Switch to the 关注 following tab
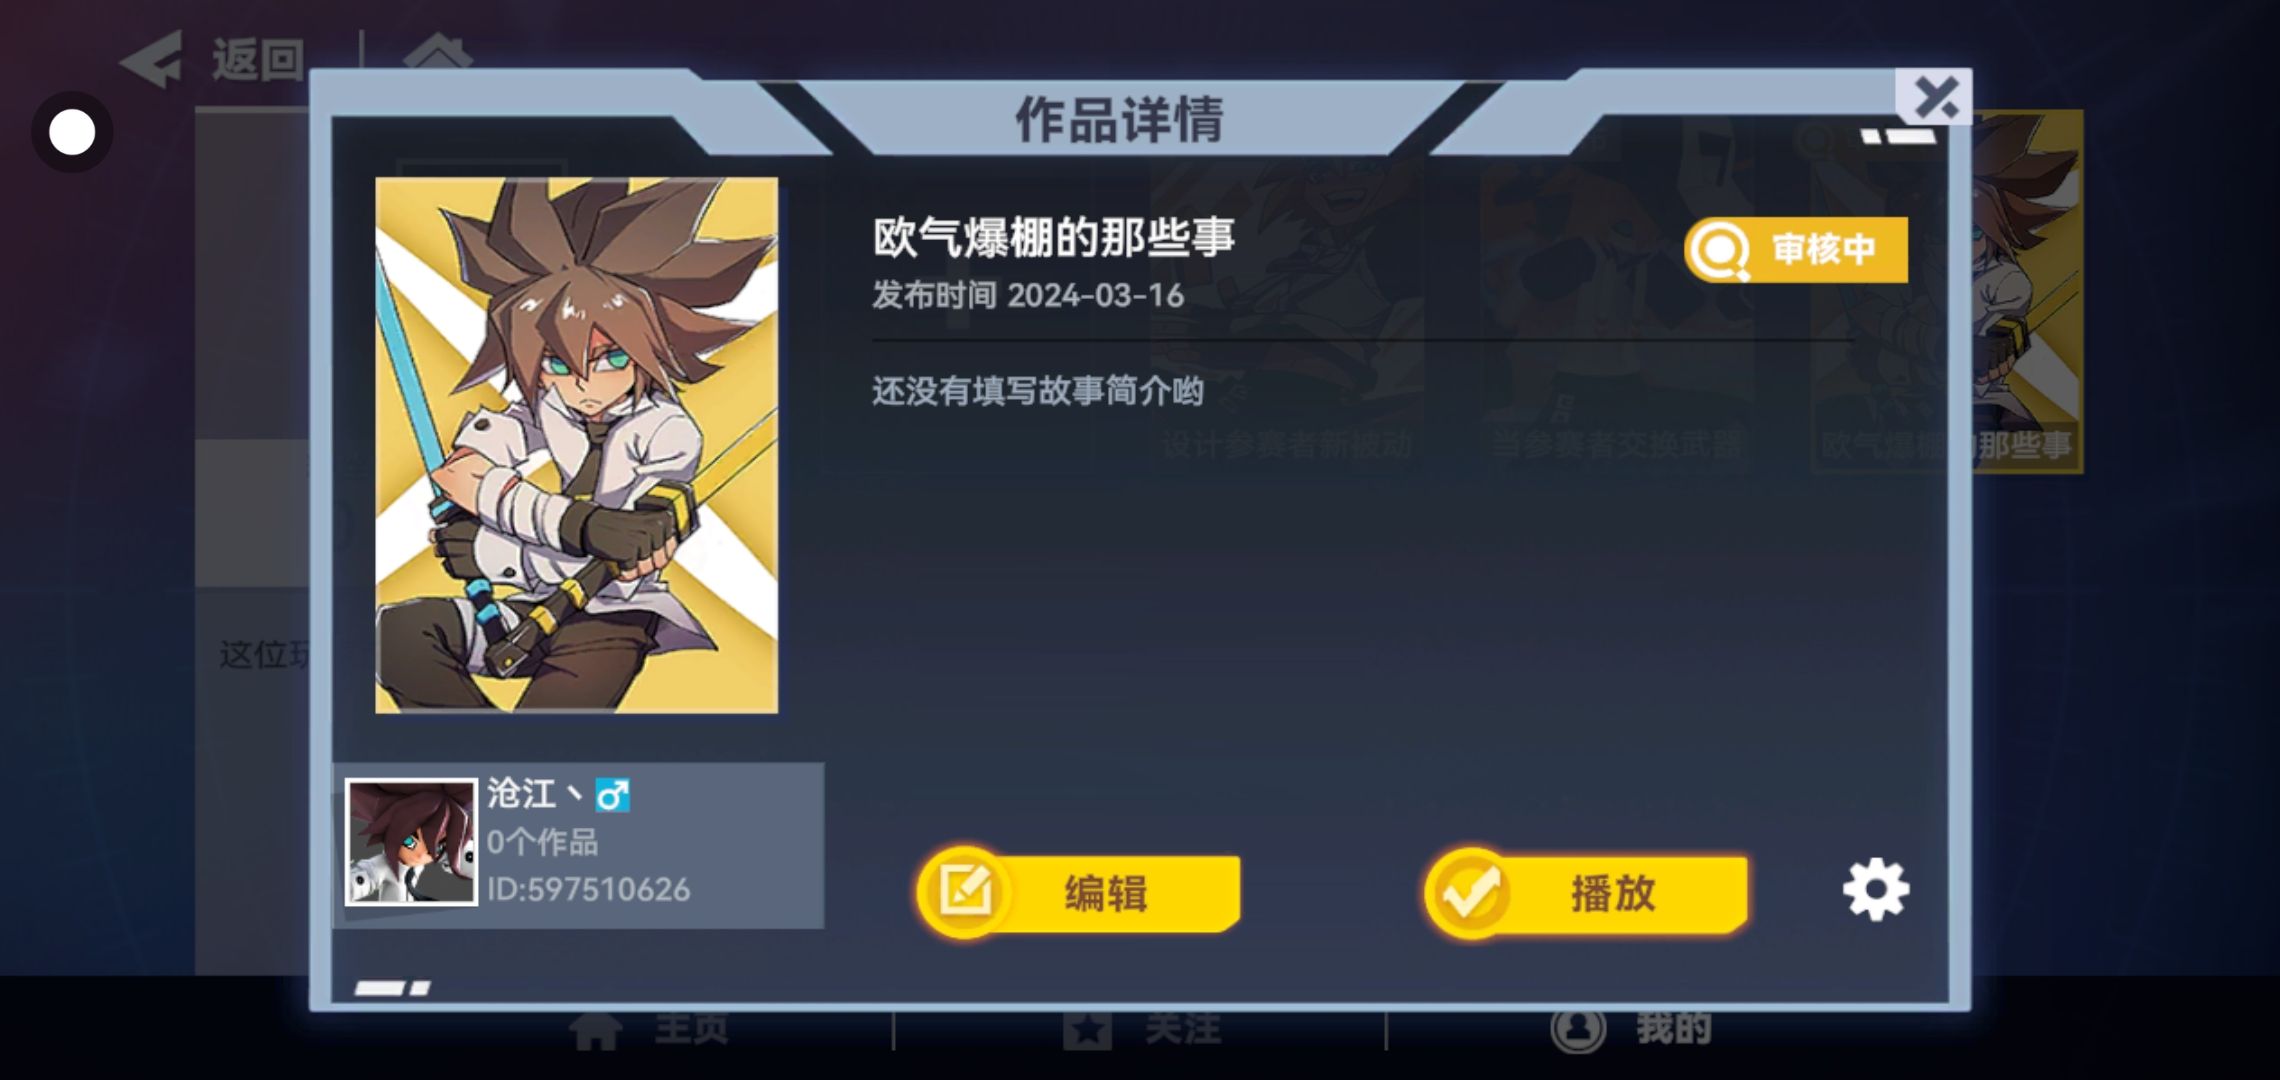 point(1142,1030)
